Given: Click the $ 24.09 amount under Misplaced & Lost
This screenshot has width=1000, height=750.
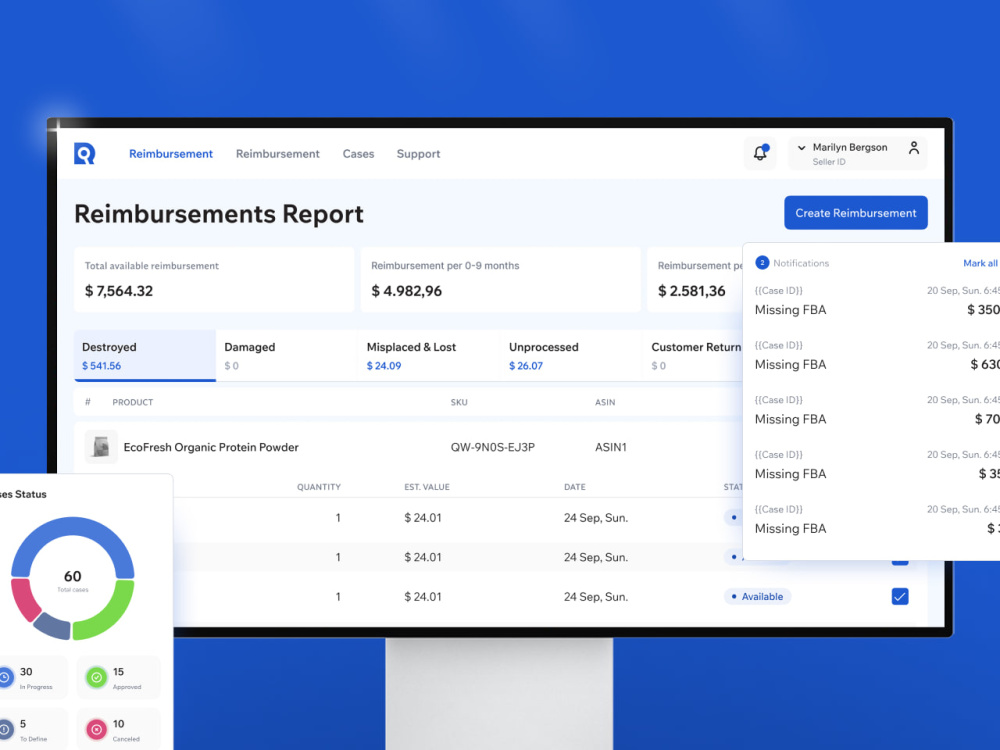Looking at the screenshot, I should [384, 365].
